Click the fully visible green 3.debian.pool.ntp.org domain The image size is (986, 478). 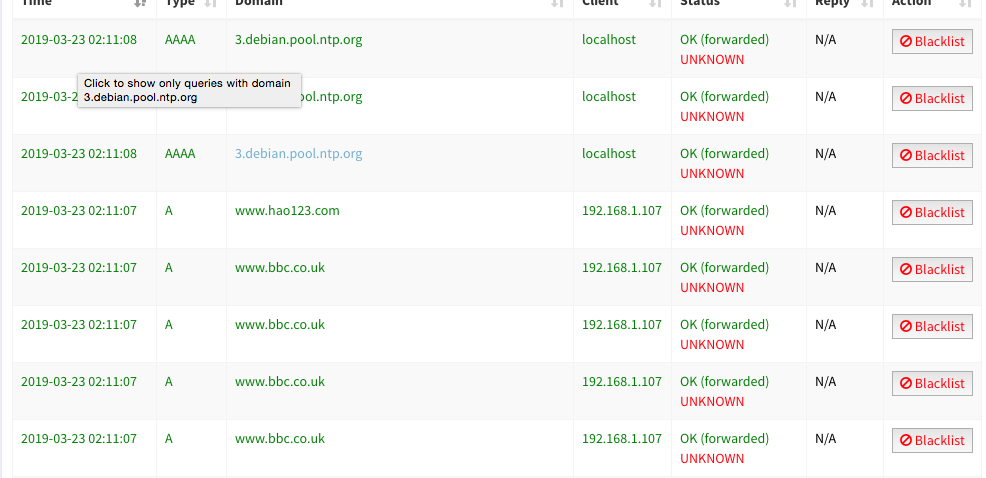299,40
